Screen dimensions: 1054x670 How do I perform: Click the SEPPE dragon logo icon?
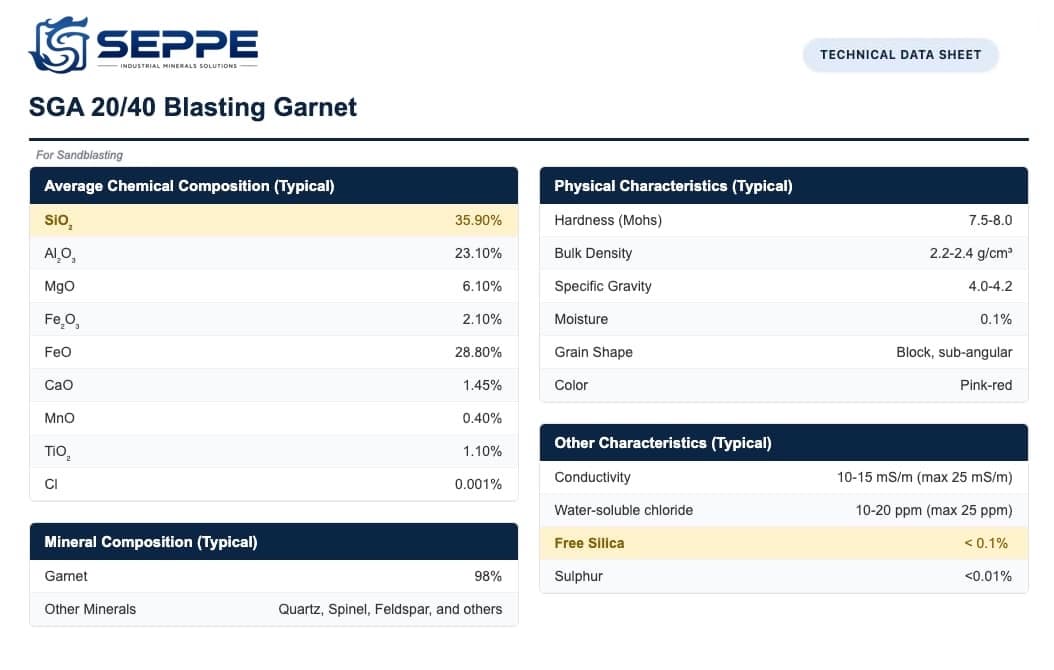tap(58, 44)
